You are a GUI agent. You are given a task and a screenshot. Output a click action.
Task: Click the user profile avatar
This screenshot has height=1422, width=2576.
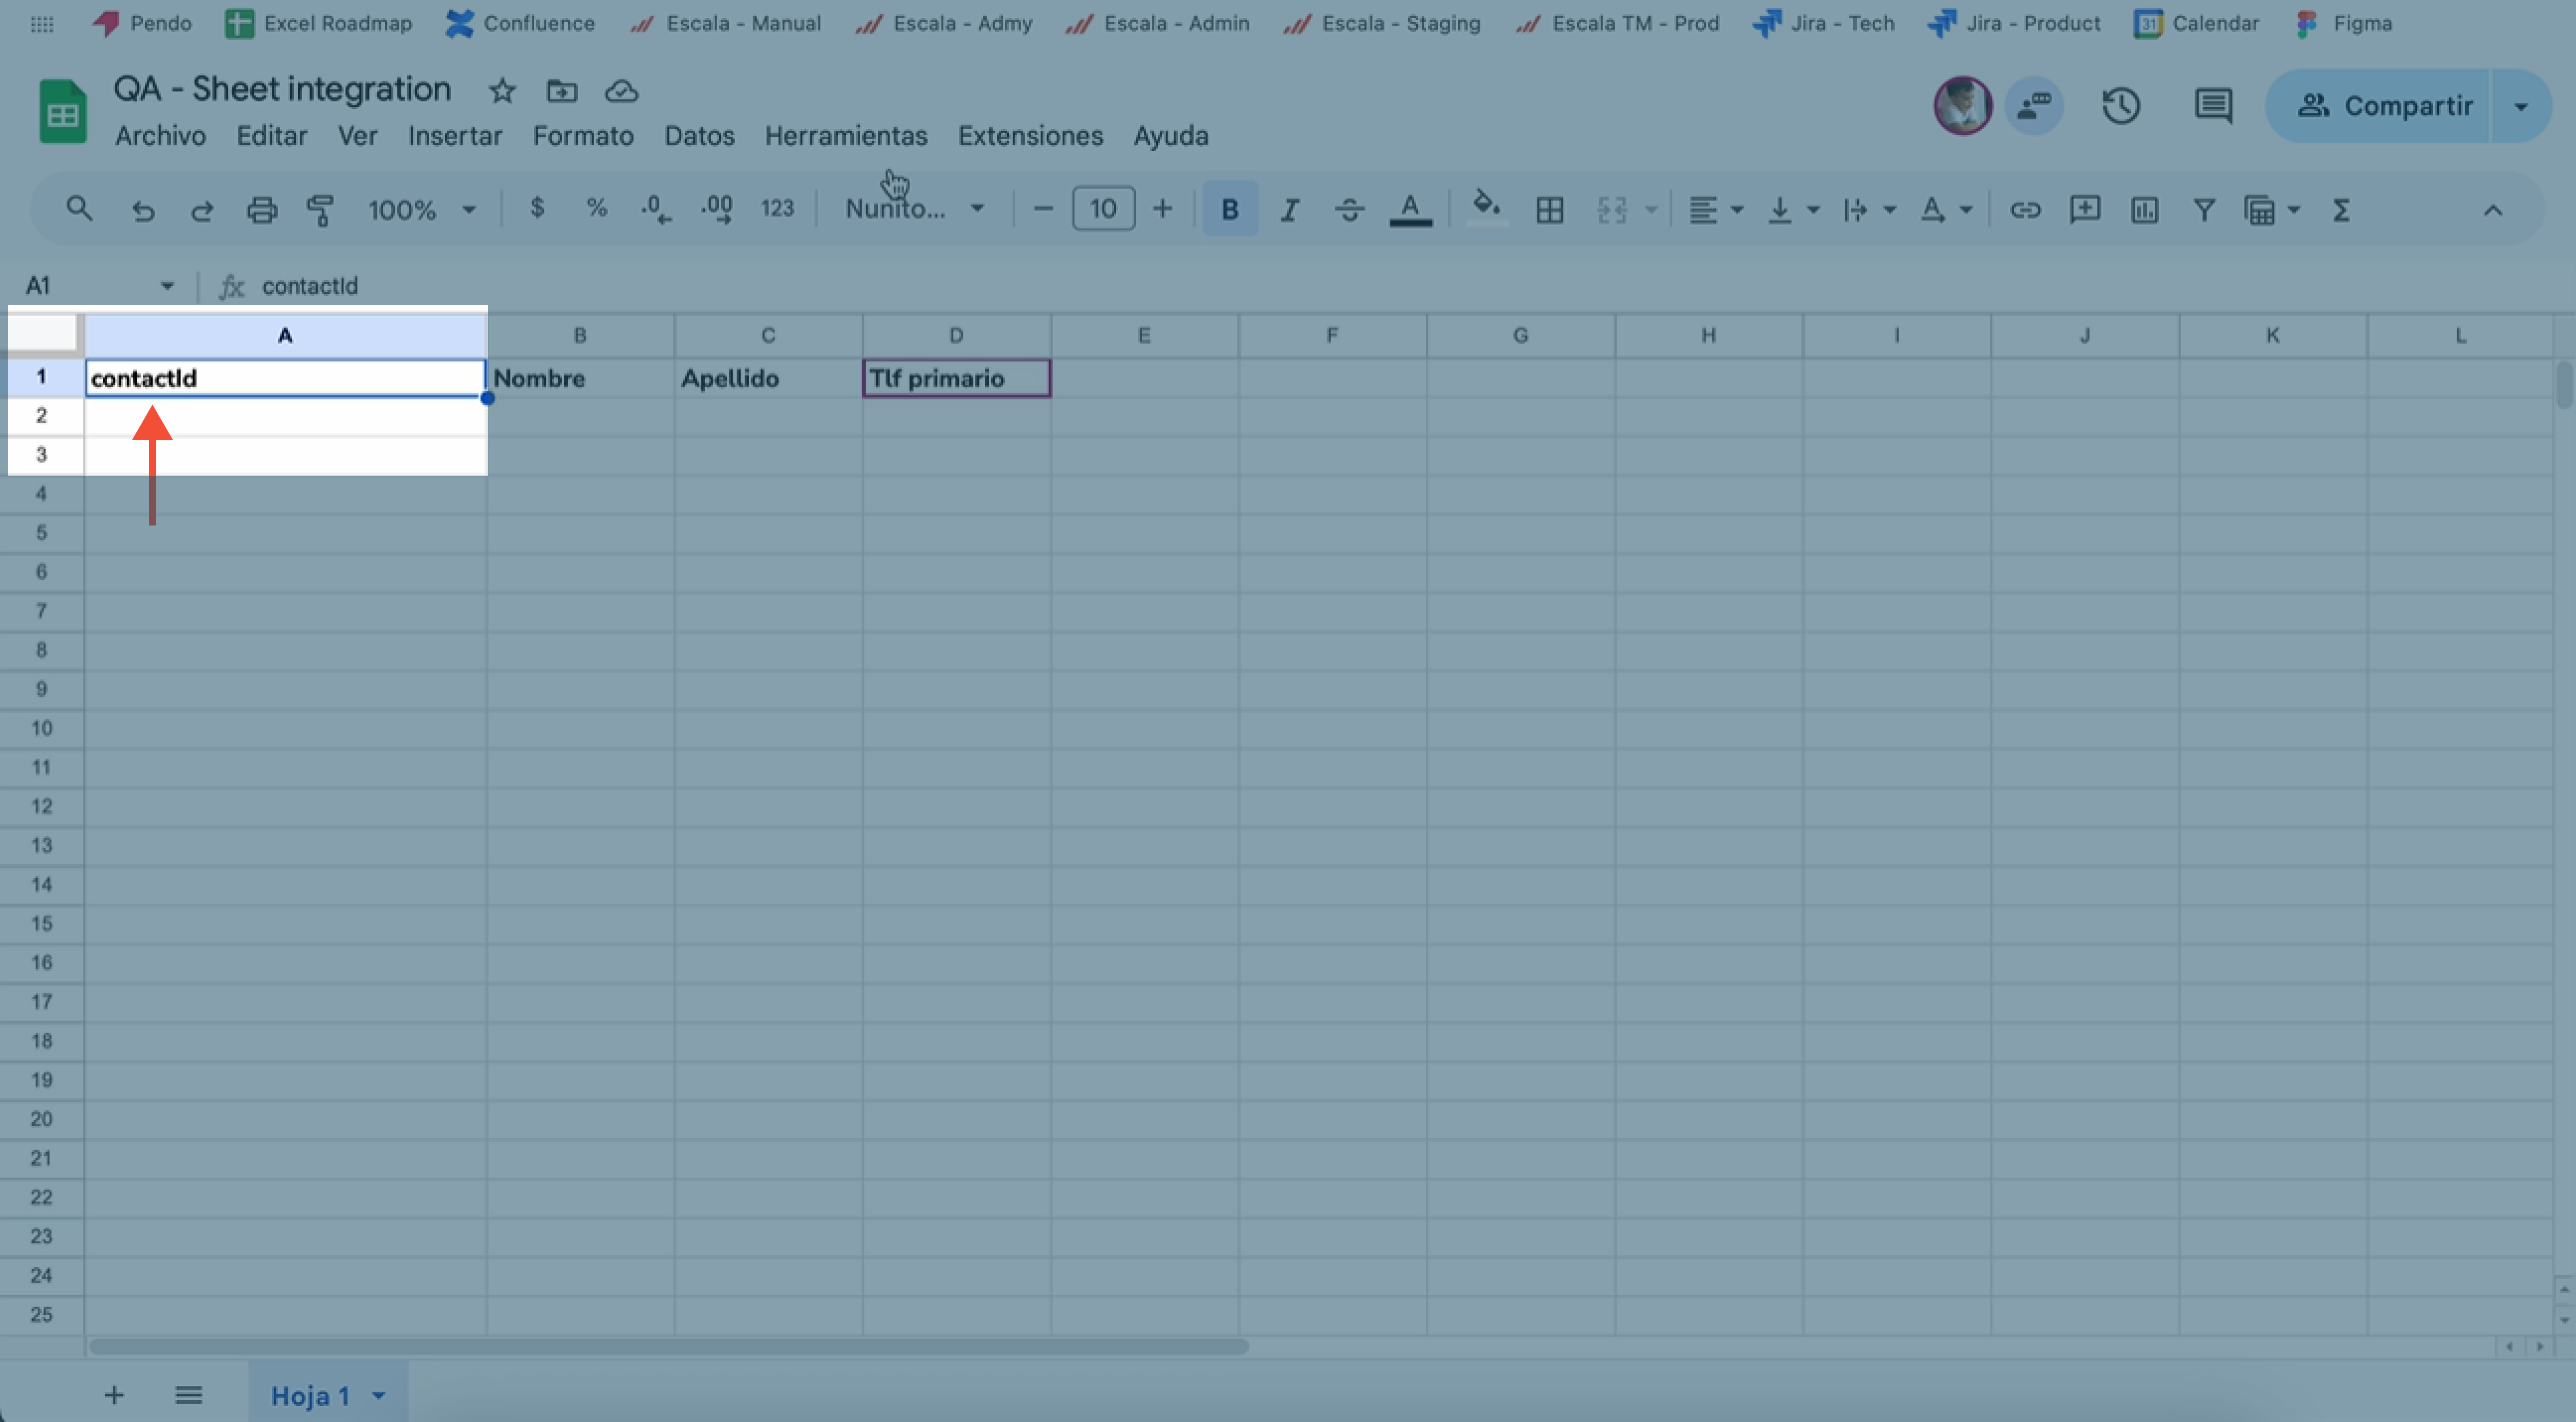tap(1962, 105)
